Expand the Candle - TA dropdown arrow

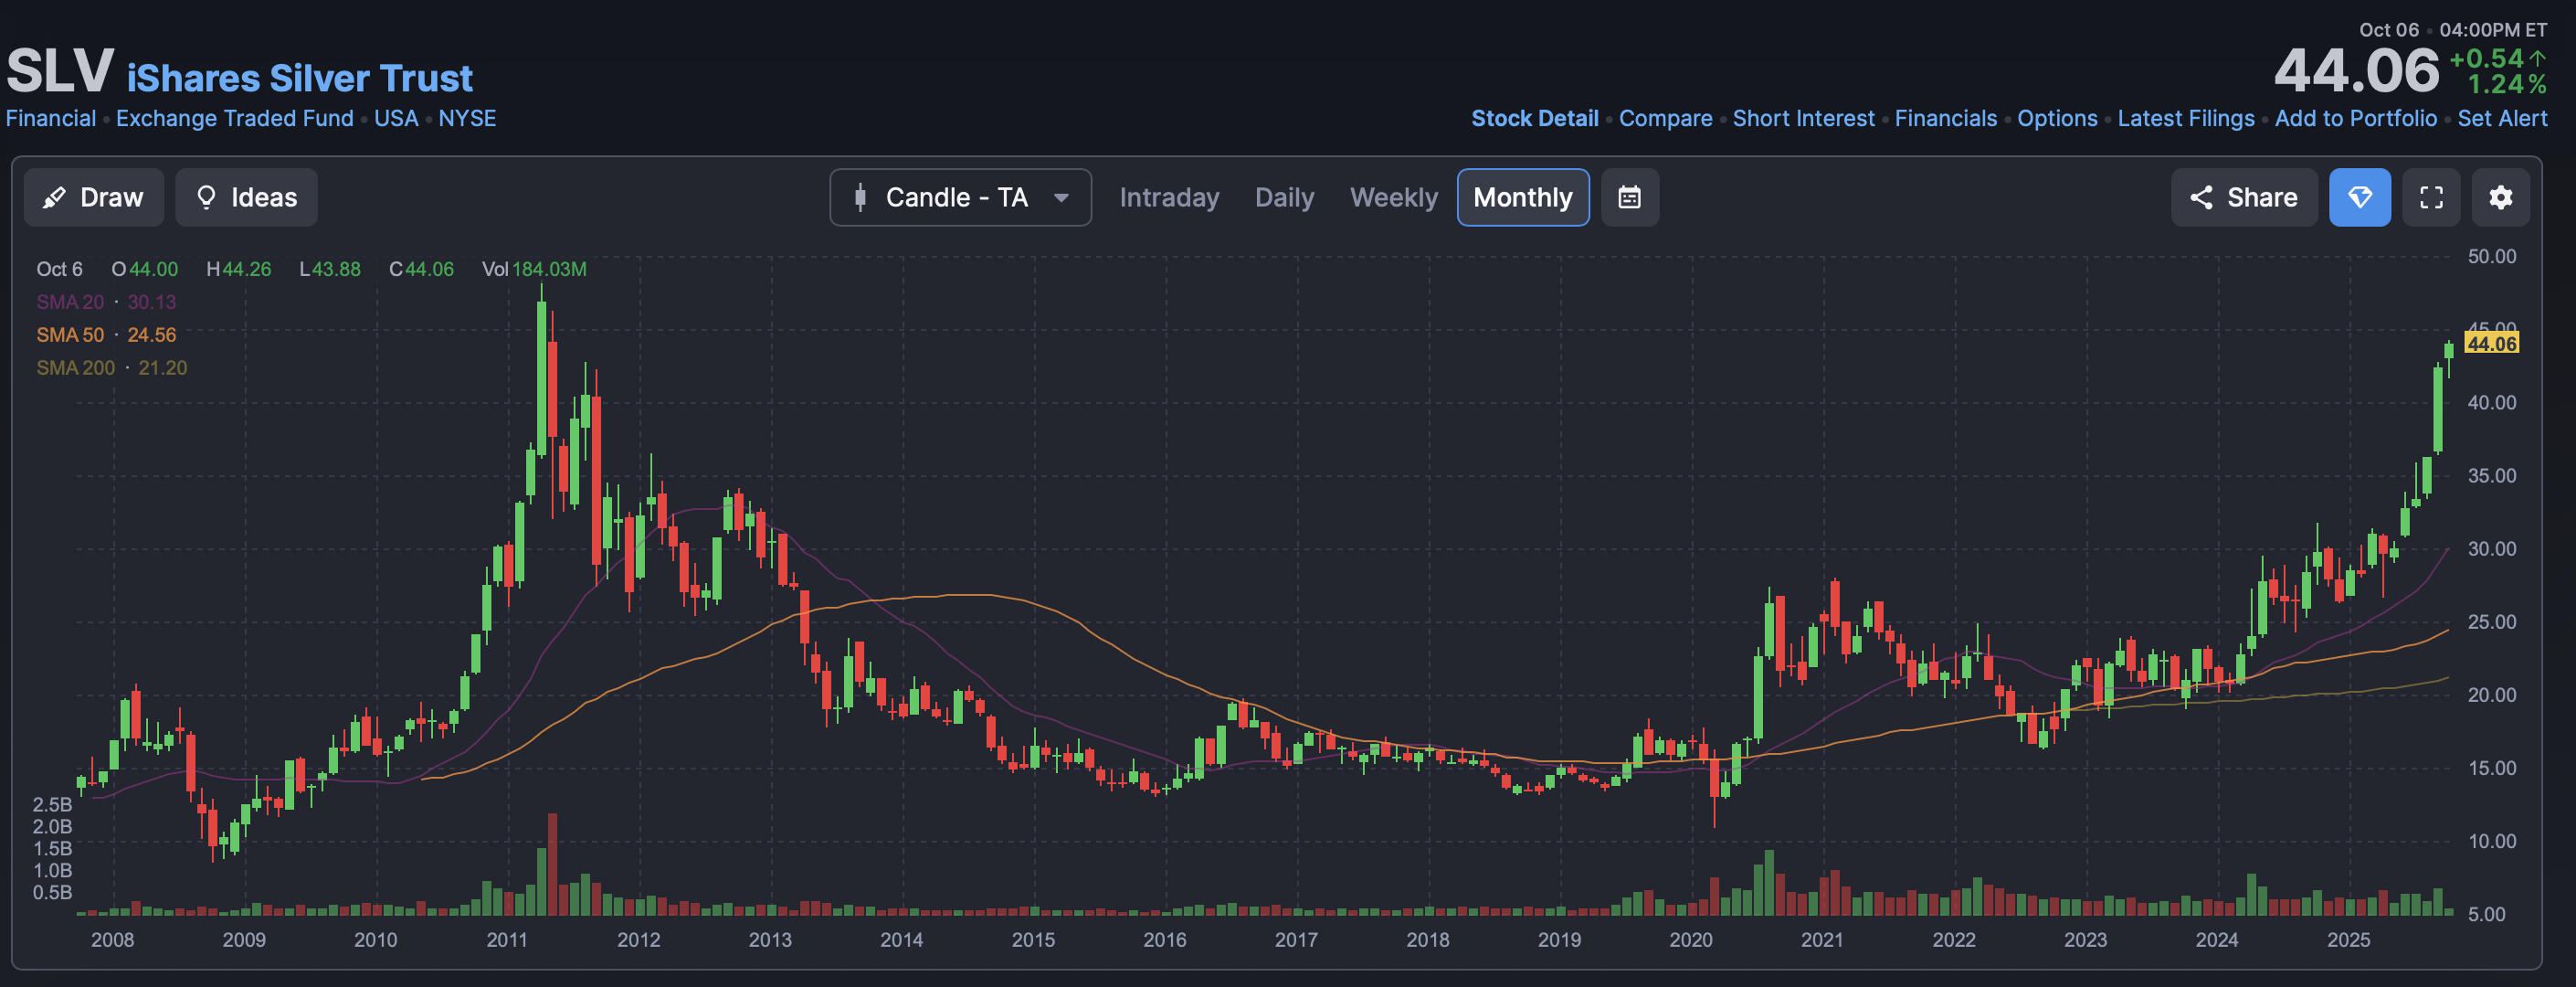tap(1061, 197)
